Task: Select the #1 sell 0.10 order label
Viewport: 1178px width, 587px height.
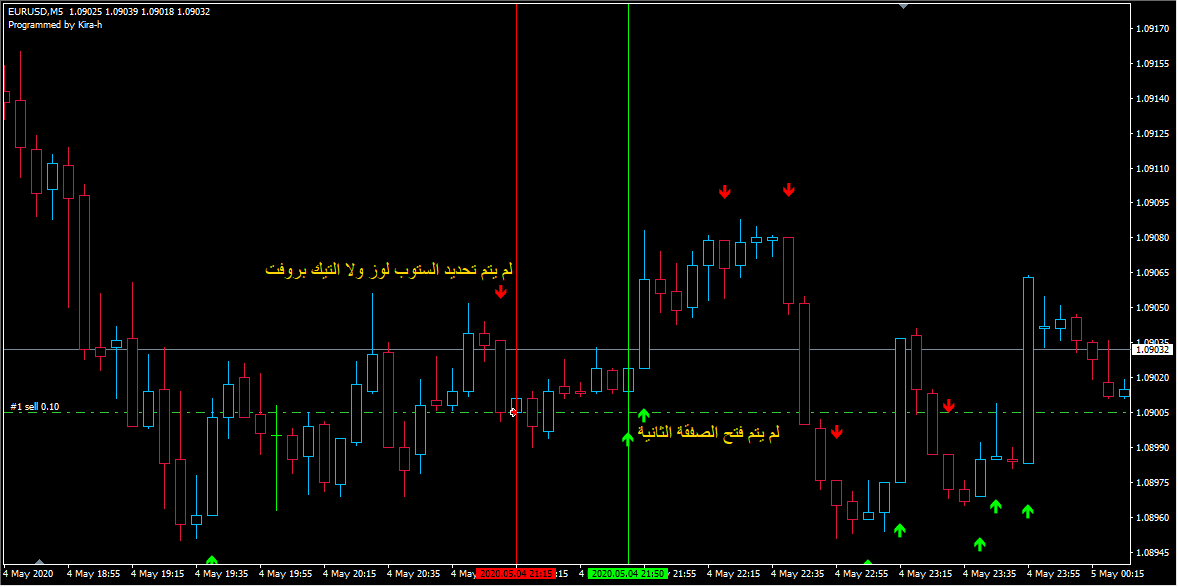Action: click(x=35, y=407)
